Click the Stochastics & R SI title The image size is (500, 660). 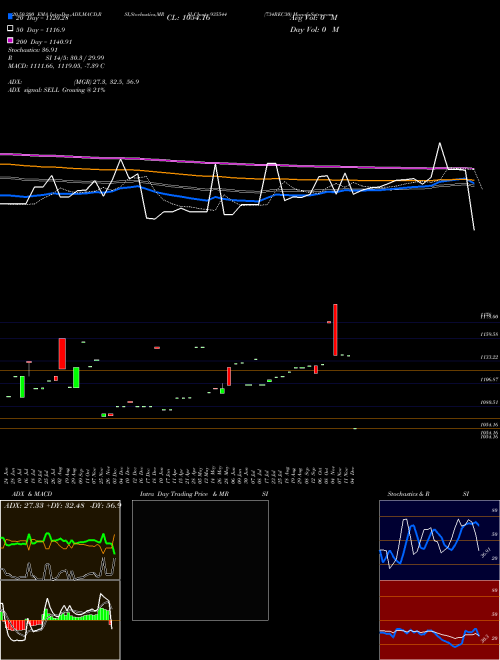pos(428,494)
